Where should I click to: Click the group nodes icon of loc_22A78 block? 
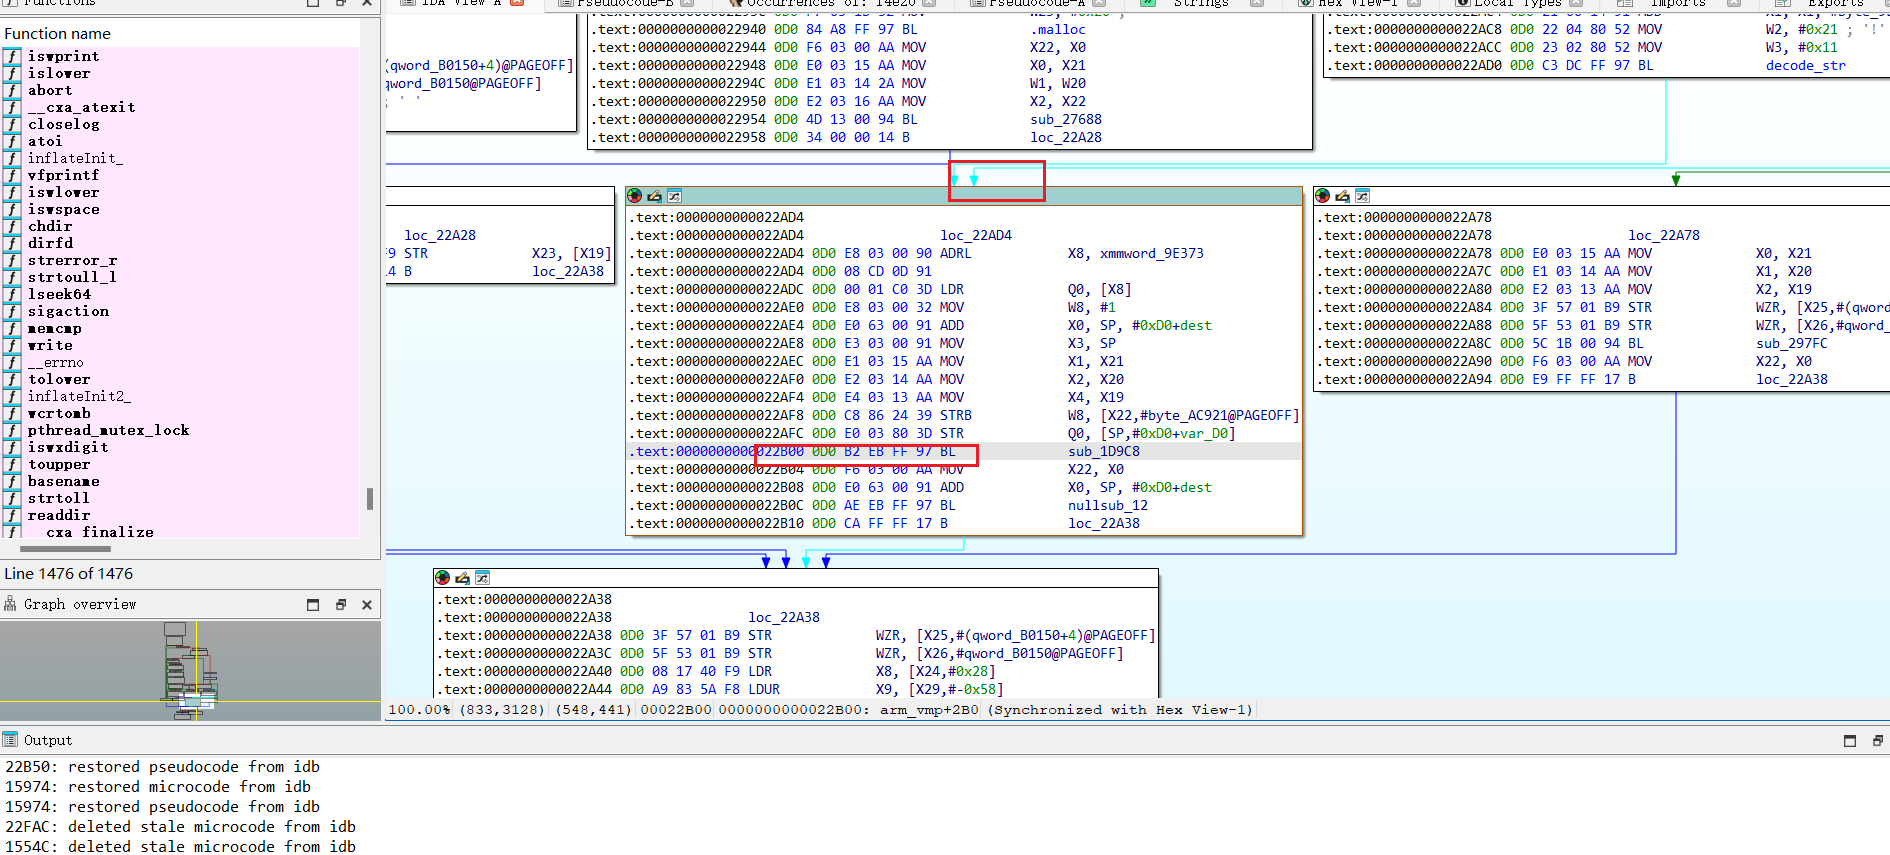point(1362,196)
